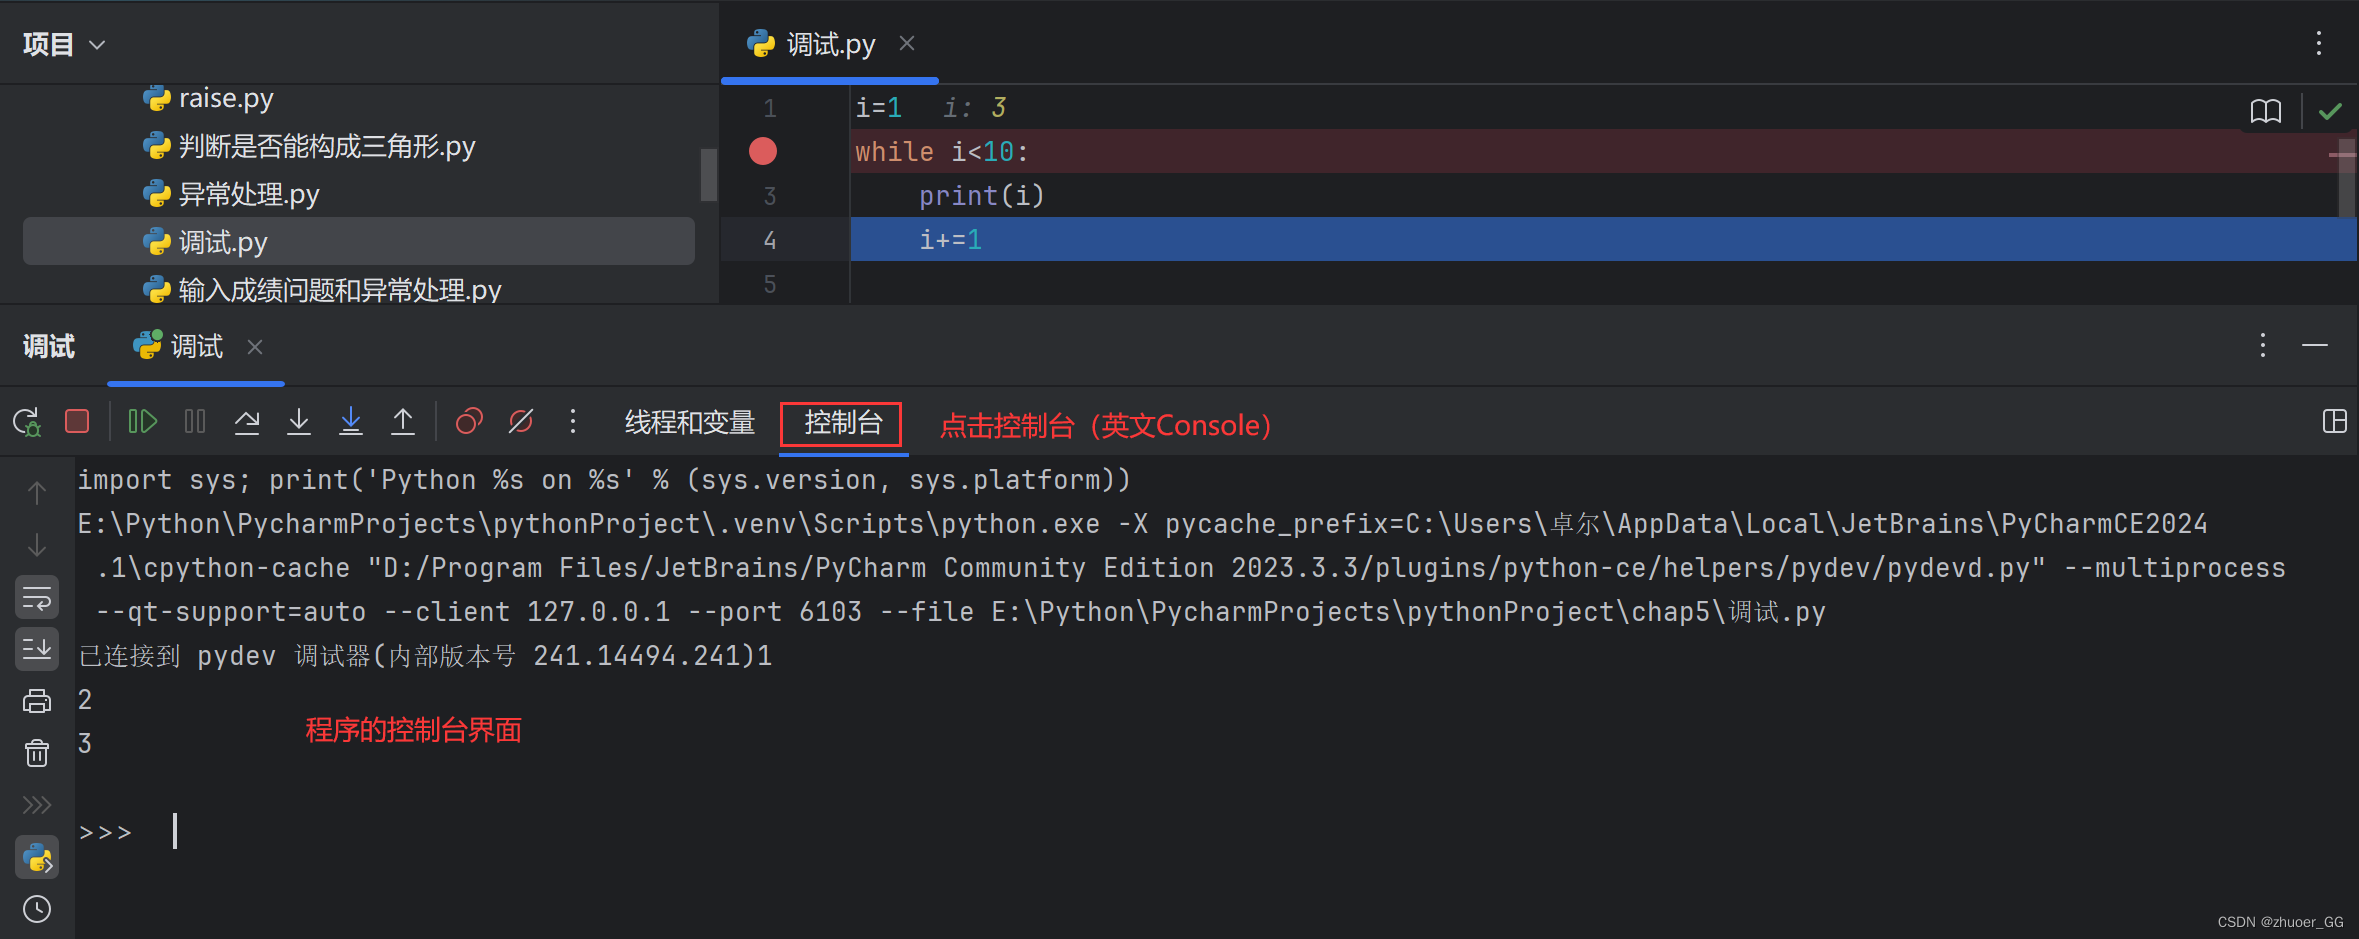Screen dimensions: 2359x939
Task: Switch to the 控制台 tab
Action: pyautogui.click(x=841, y=424)
